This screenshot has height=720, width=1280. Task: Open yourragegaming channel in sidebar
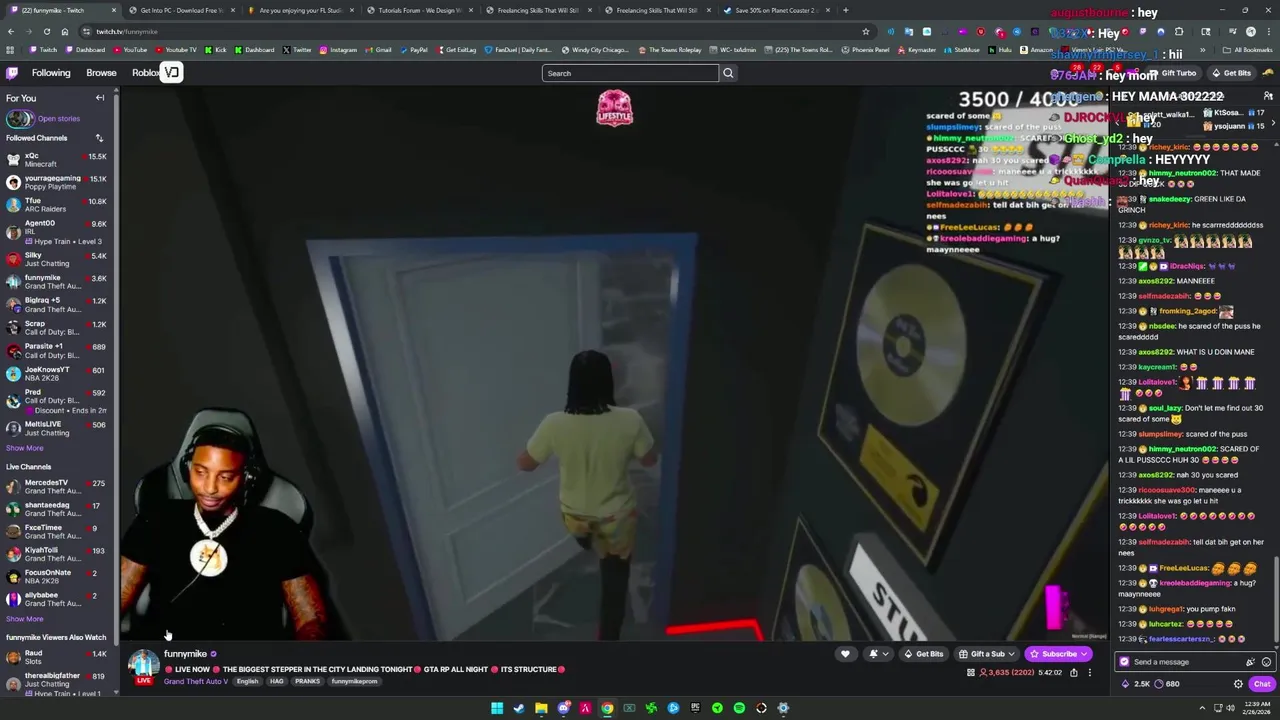(57, 182)
